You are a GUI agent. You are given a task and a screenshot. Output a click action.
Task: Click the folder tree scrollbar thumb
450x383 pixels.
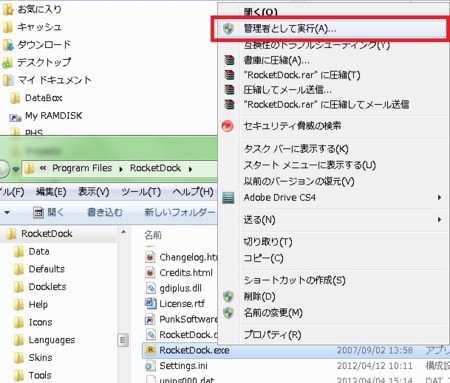[123, 340]
